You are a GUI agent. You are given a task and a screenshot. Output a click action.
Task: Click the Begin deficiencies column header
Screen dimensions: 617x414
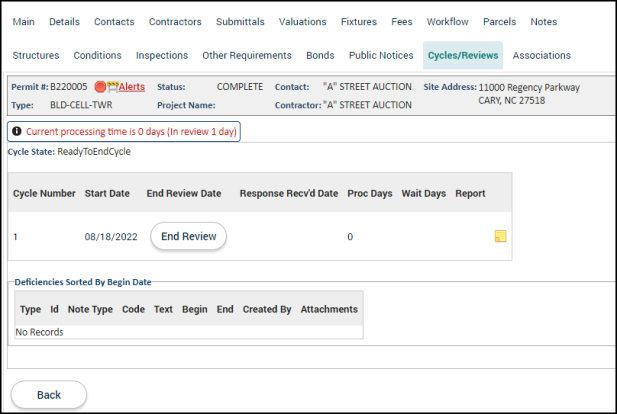click(x=194, y=309)
